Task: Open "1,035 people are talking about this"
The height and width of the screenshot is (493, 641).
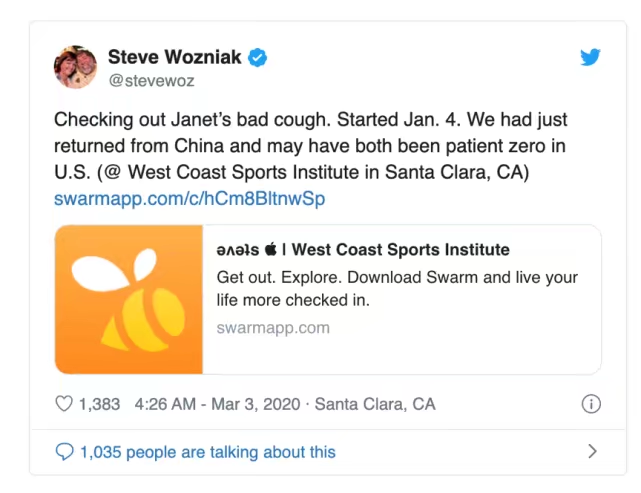Action: [x=208, y=452]
